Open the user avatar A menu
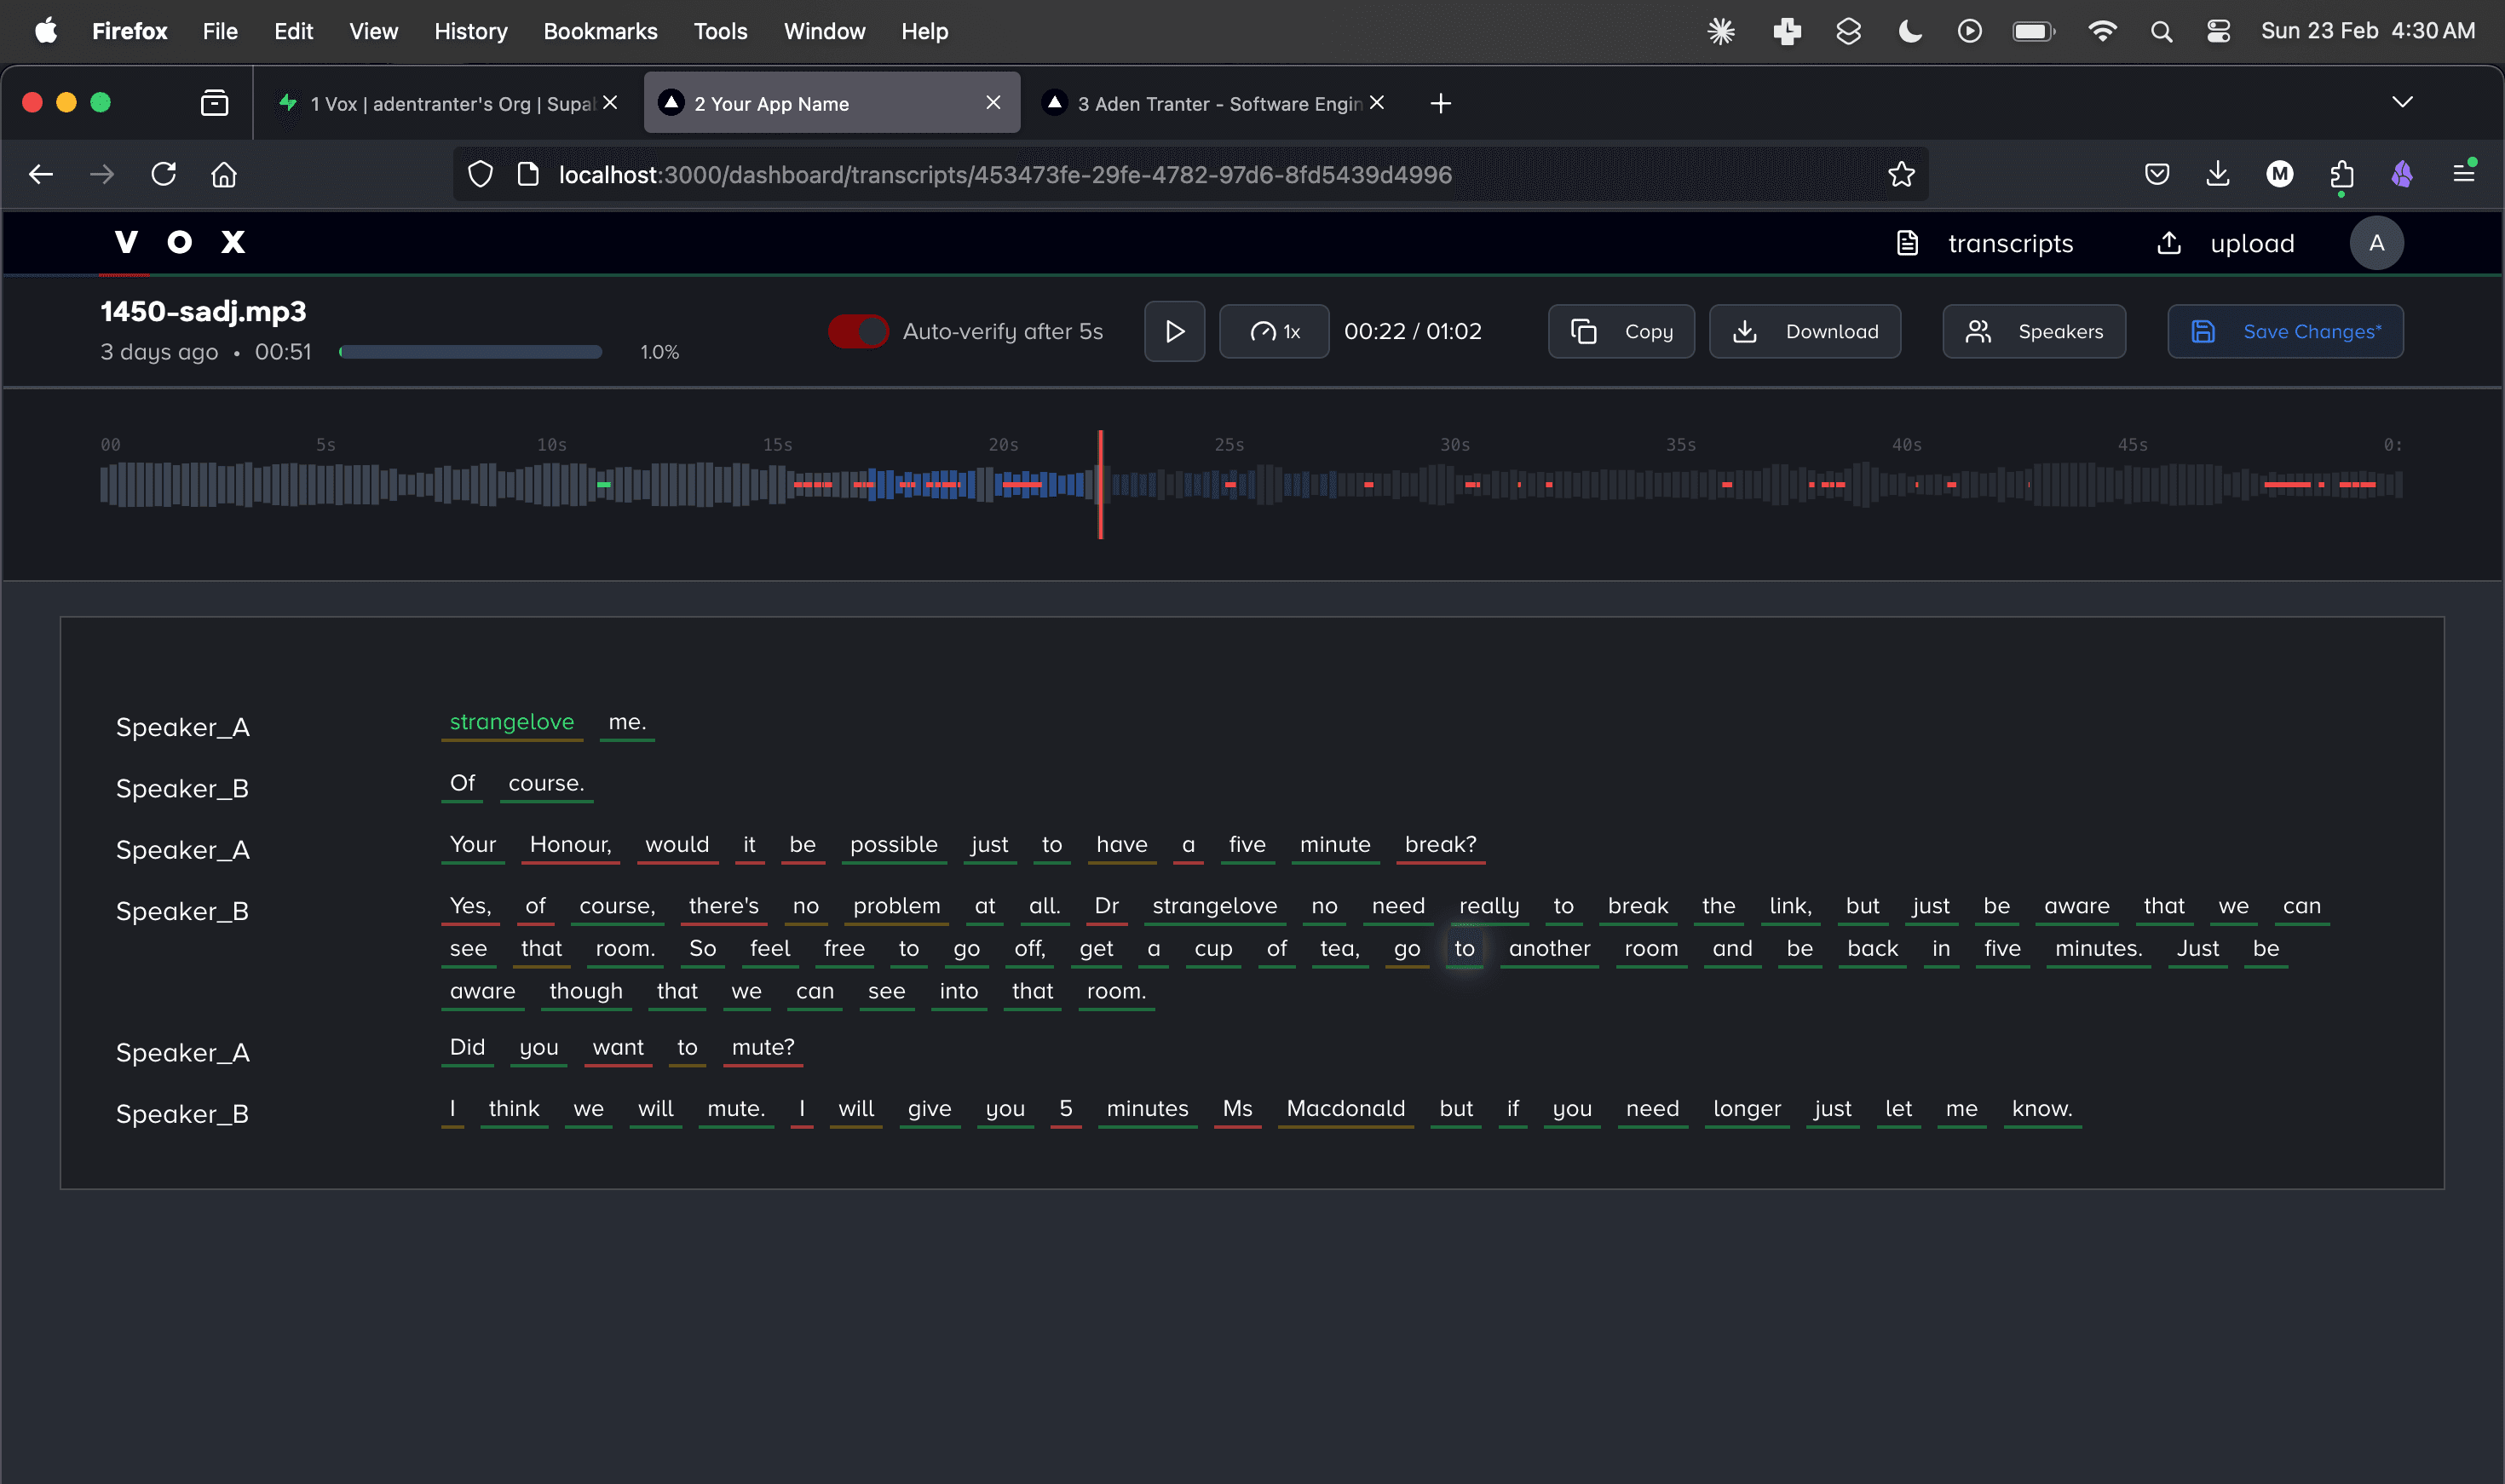The height and width of the screenshot is (1484, 2505). [x=2376, y=244]
